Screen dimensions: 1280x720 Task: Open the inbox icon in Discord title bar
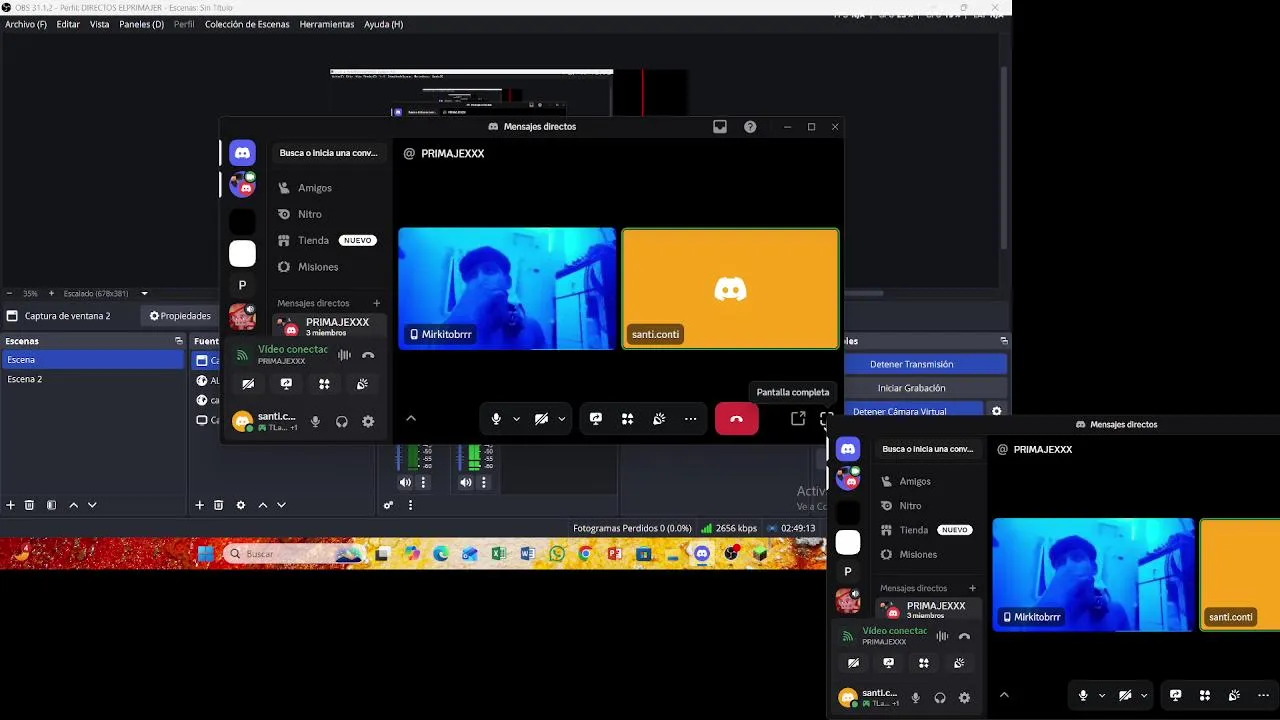[x=720, y=127]
